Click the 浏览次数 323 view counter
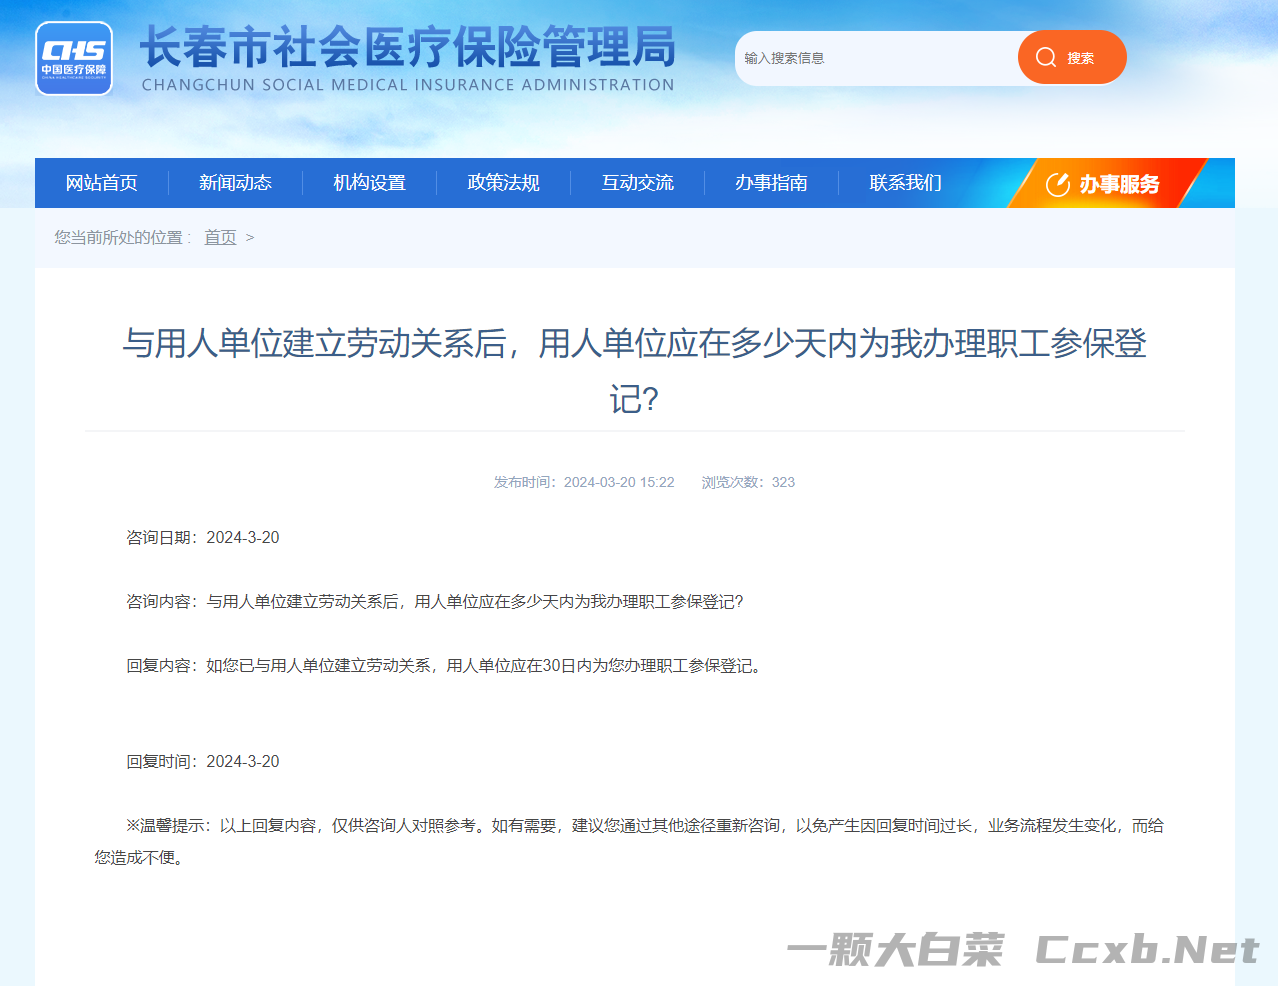Image resolution: width=1278 pixels, height=986 pixels. tap(748, 482)
